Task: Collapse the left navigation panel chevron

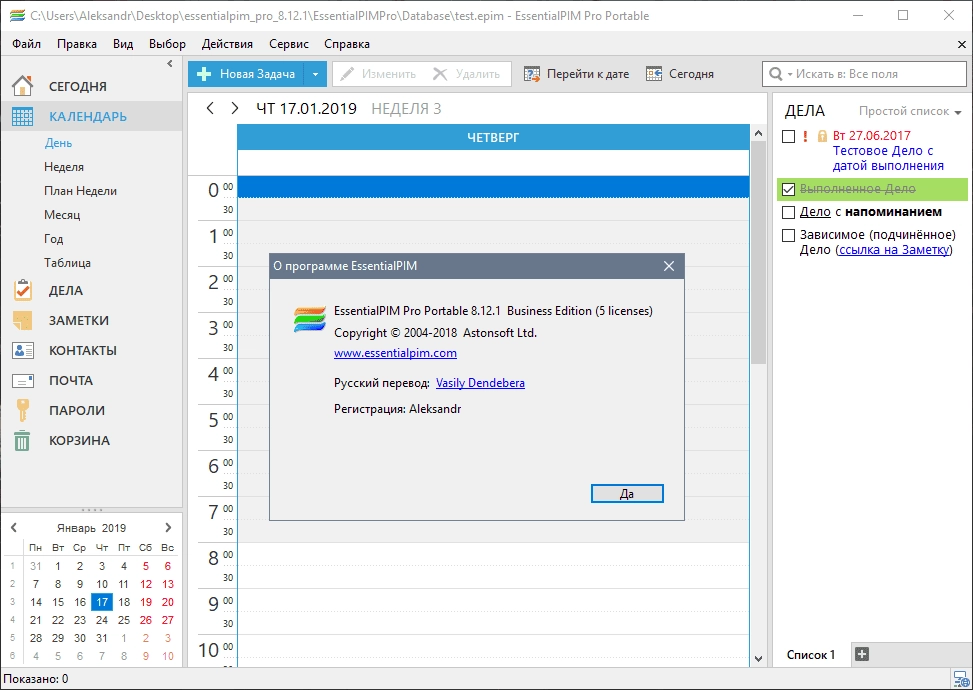Action: (170, 63)
